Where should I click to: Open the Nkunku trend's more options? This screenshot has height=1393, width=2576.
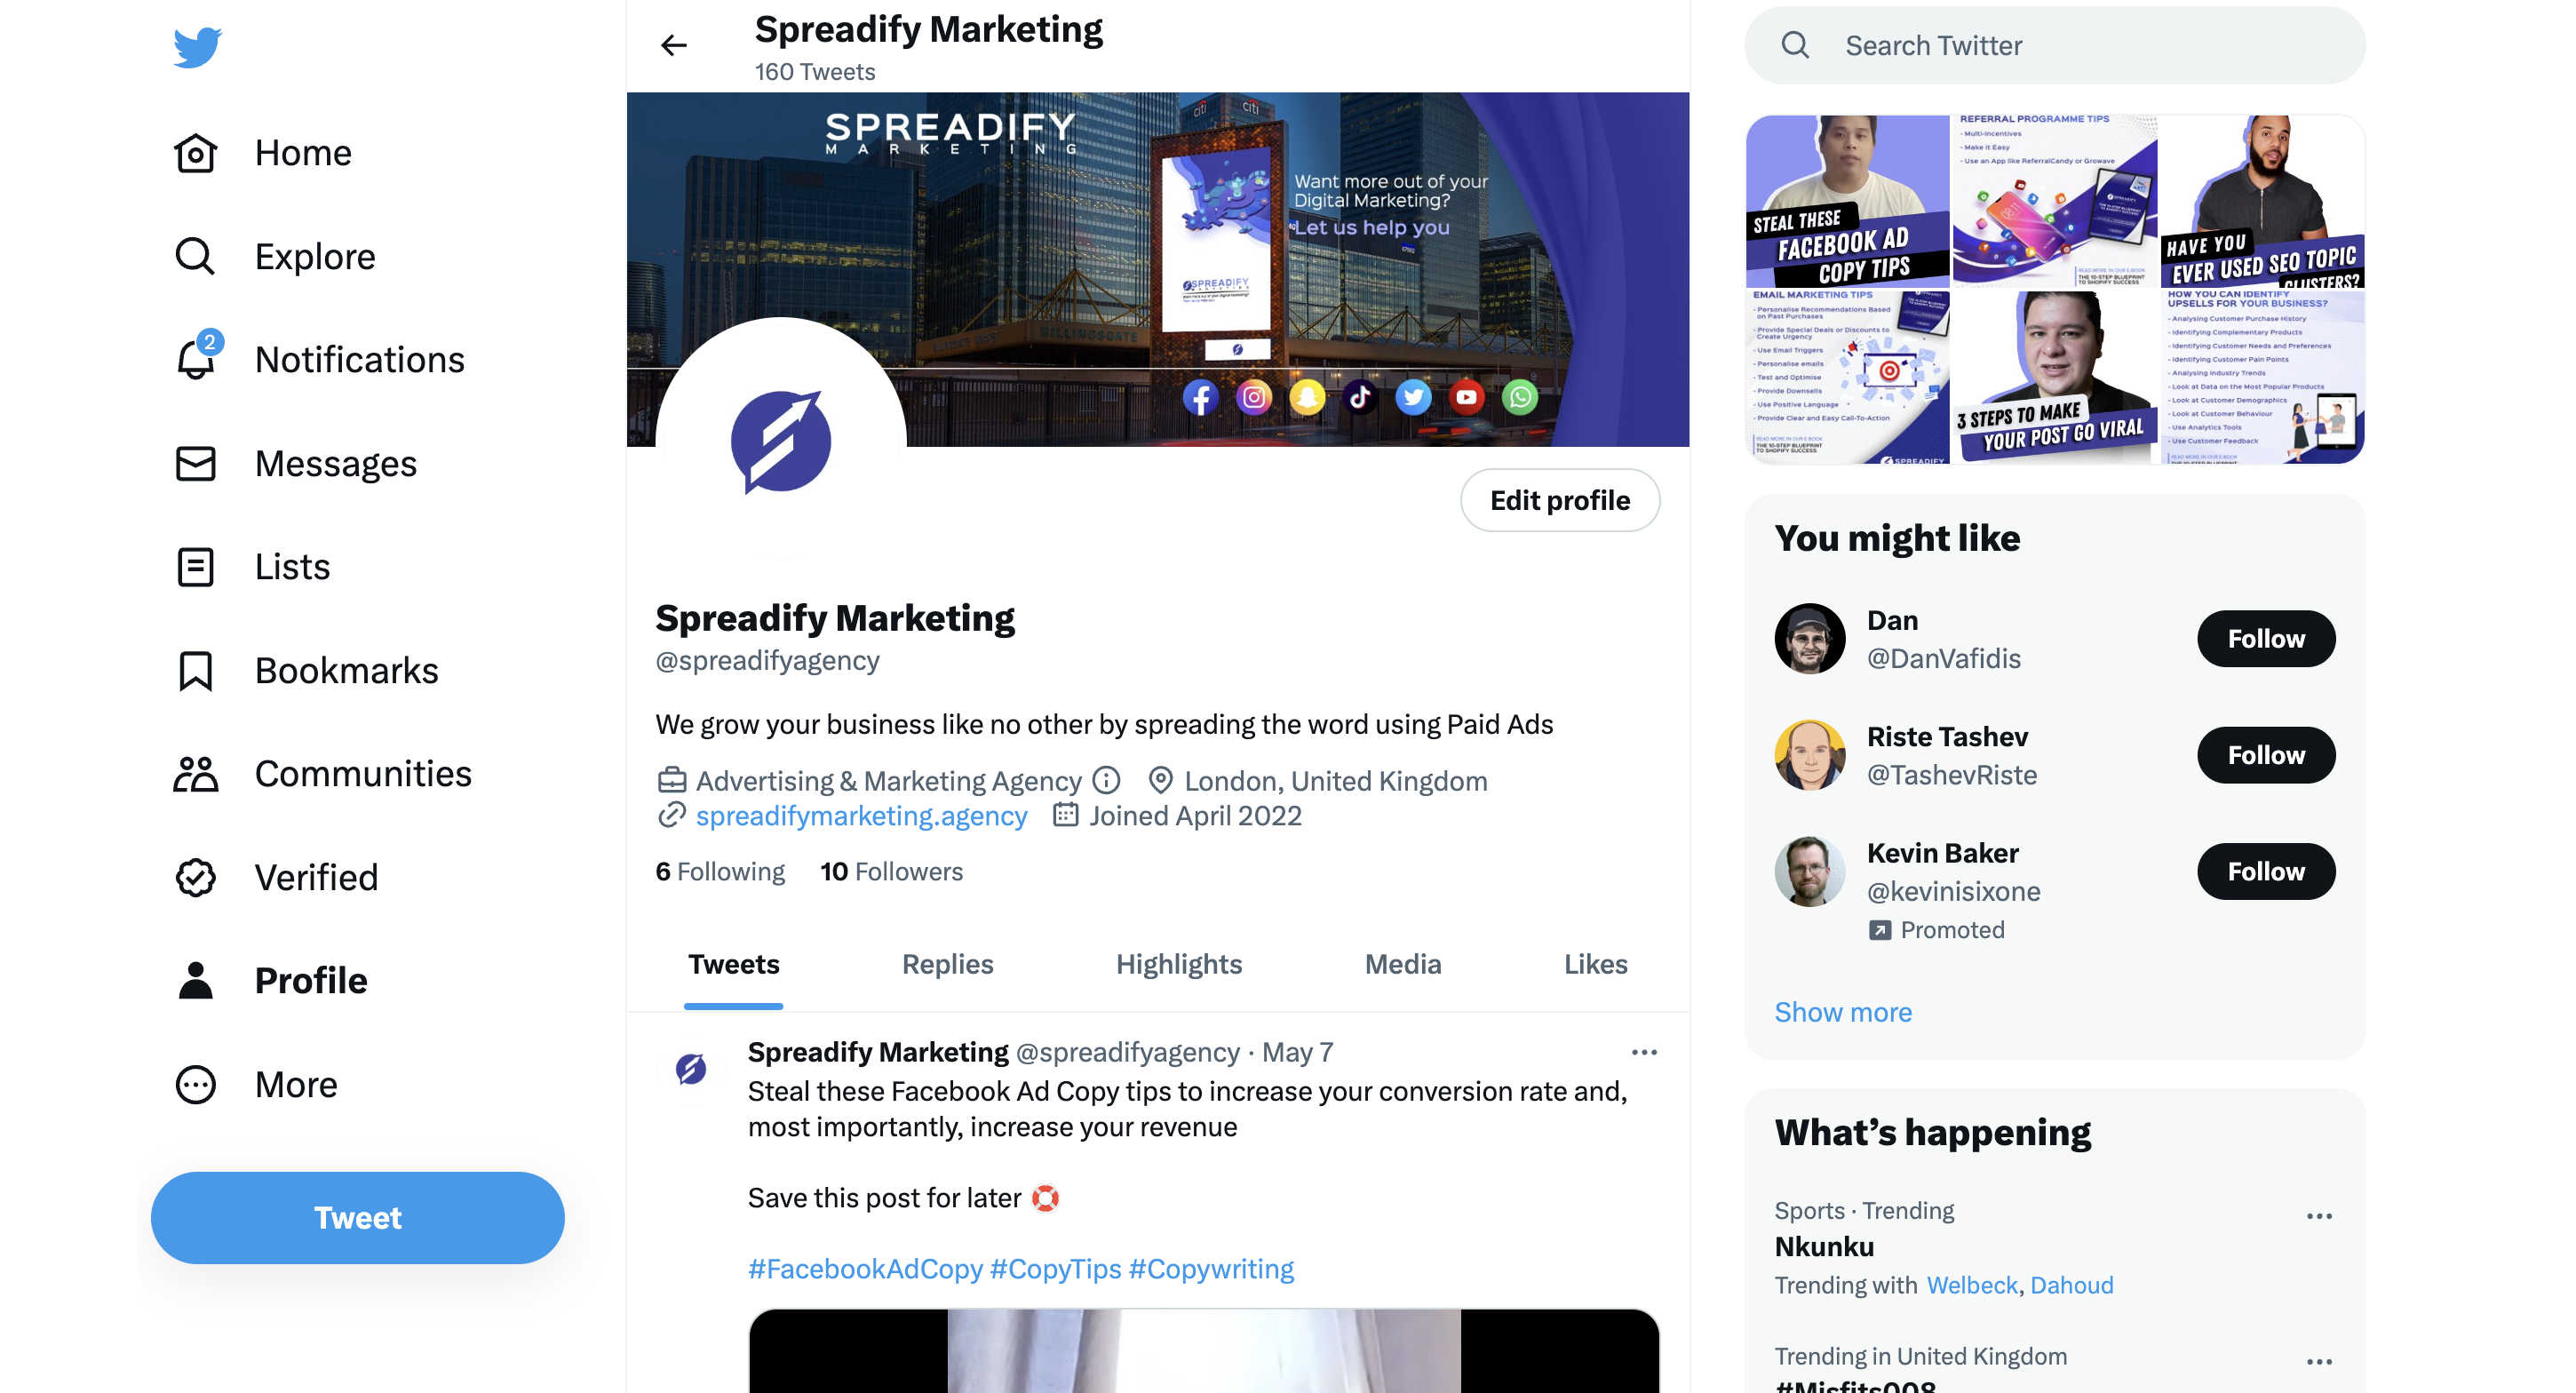(2319, 1216)
